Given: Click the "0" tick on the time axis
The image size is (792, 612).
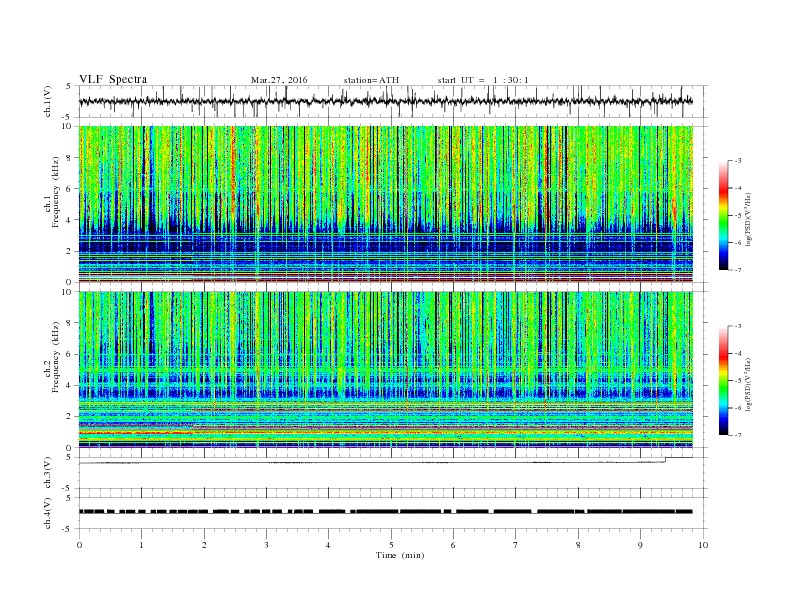Looking at the screenshot, I should (79, 545).
